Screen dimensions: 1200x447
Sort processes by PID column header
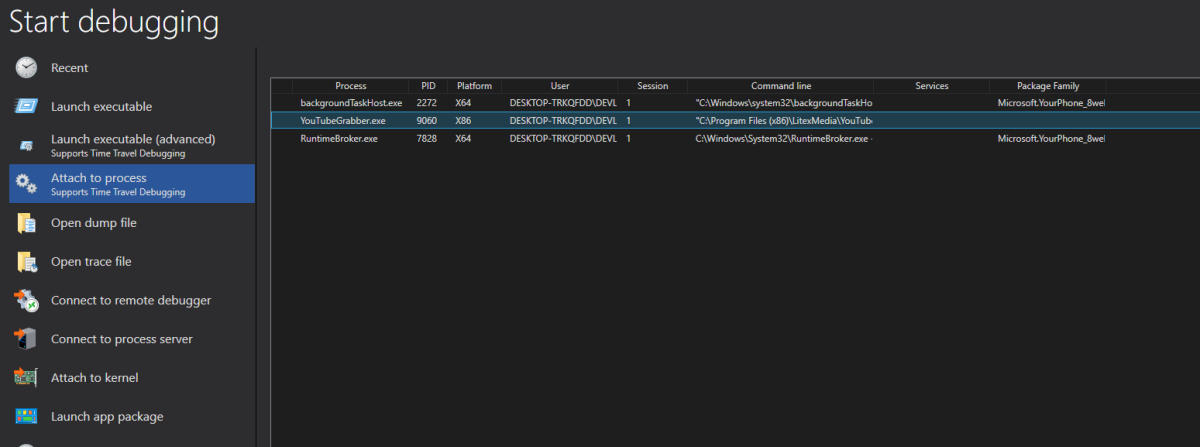(x=428, y=86)
